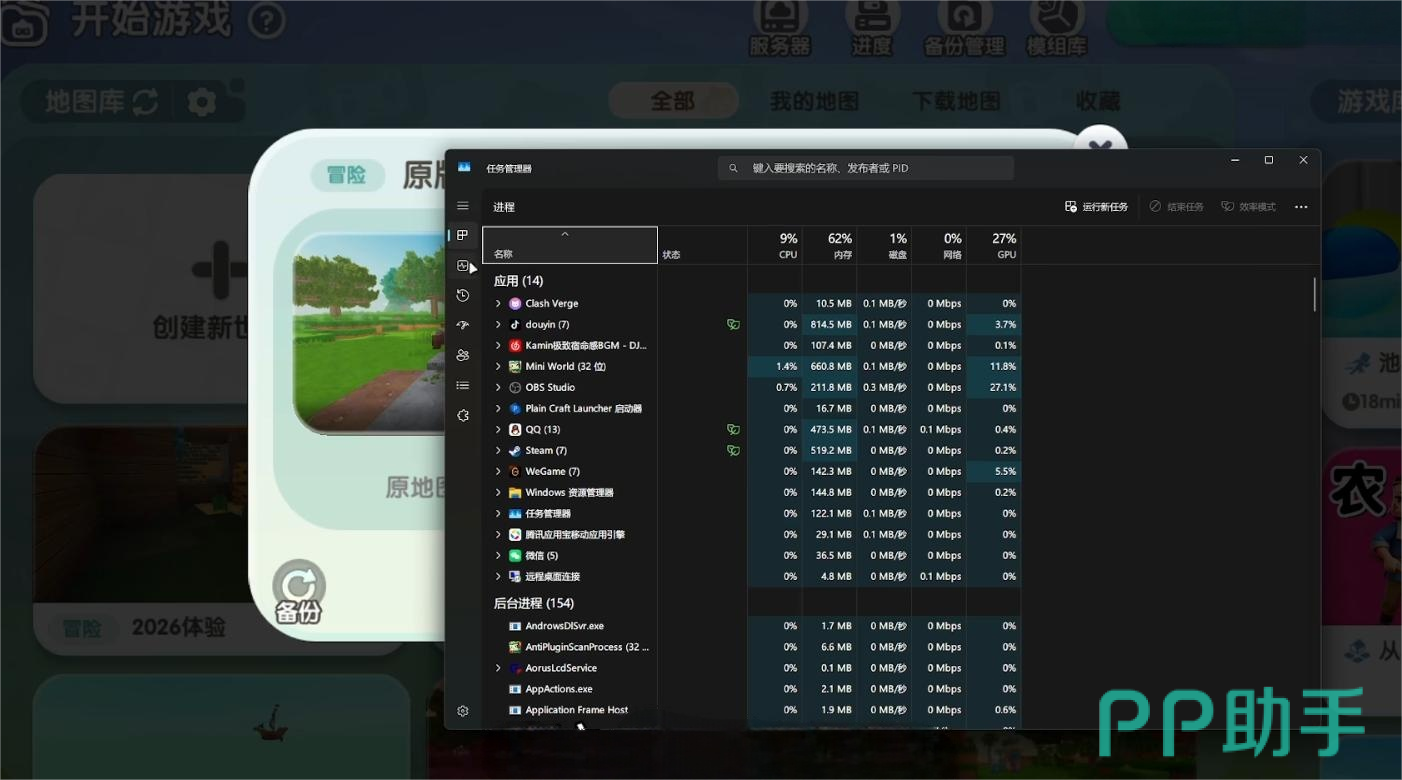This screenshot has height=780, width=1402.
Task: Sort processes by 内存 column
Action: 829,245
